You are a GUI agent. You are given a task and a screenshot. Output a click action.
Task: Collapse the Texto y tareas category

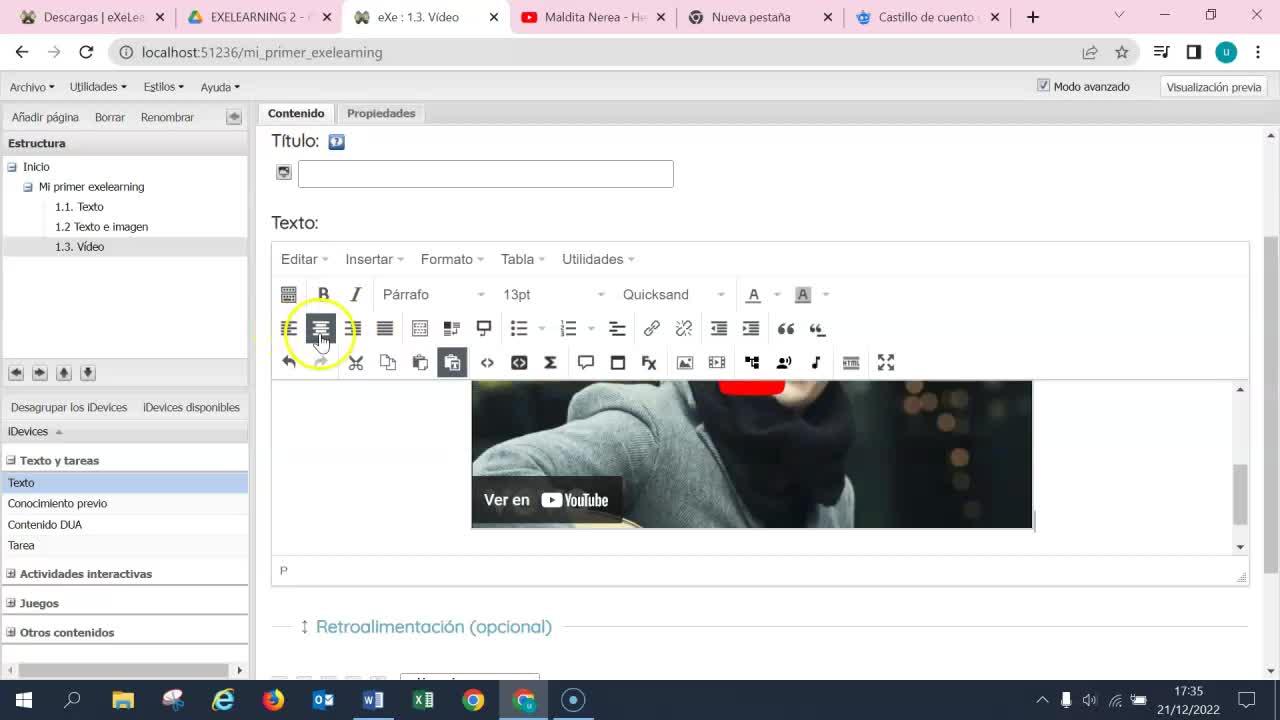coord(12,461)
